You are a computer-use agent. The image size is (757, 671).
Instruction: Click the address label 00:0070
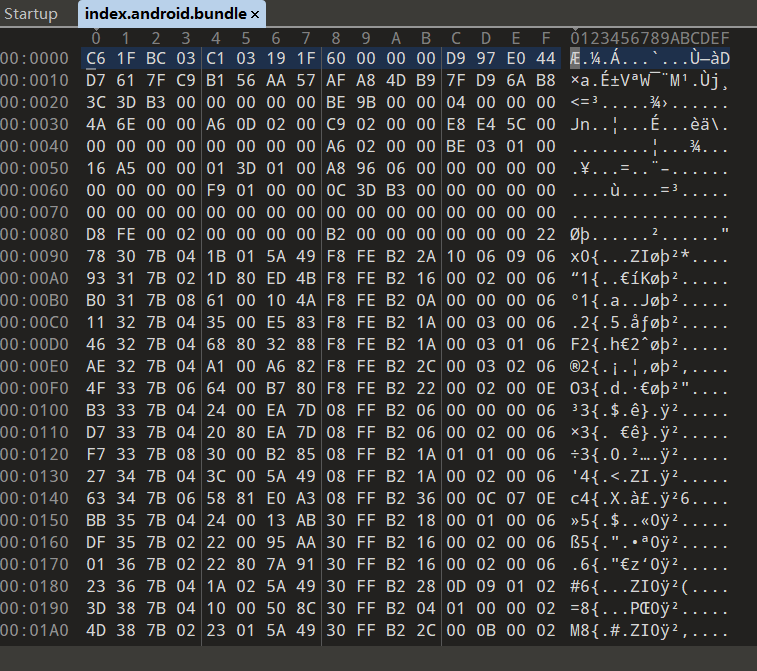click(x=34, y=212)
